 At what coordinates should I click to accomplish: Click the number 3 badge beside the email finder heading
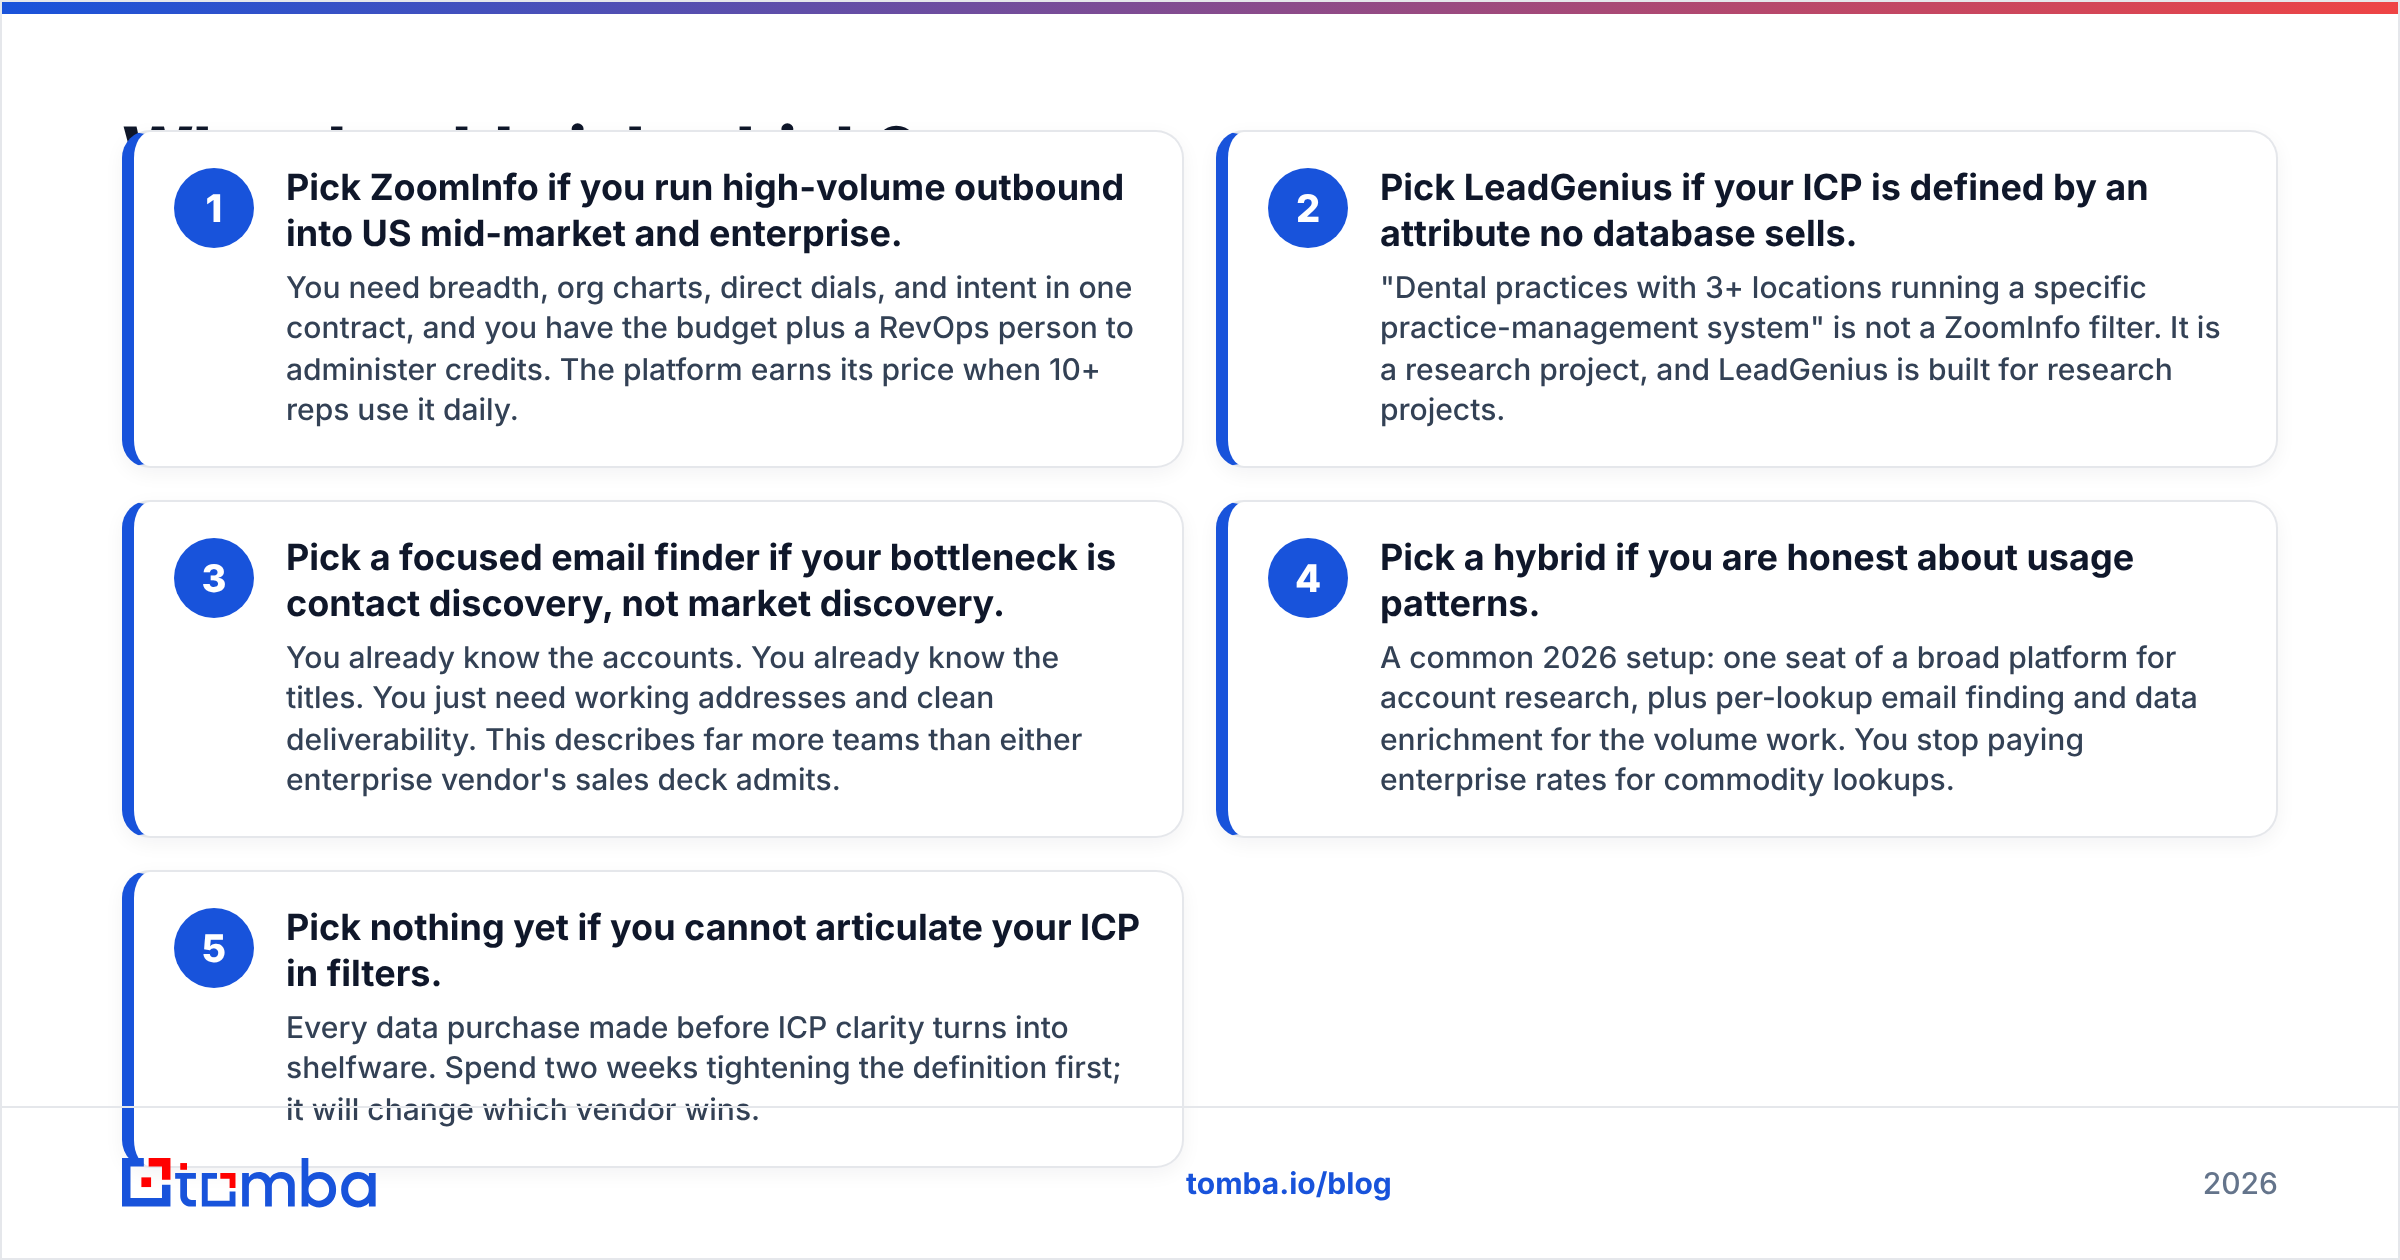[214, 578]
